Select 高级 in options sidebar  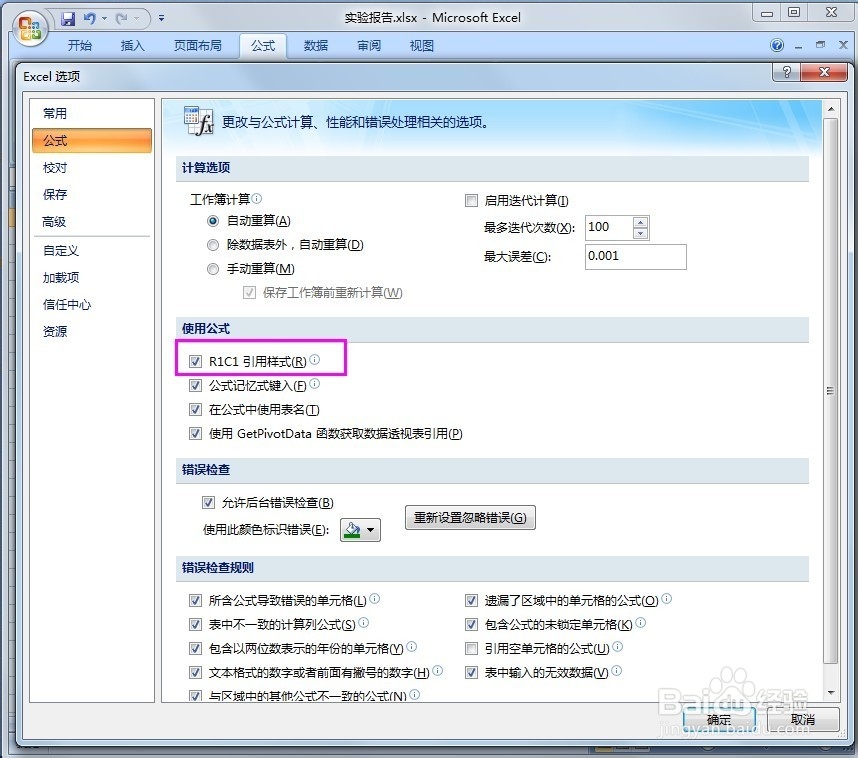tap(92, 222)
